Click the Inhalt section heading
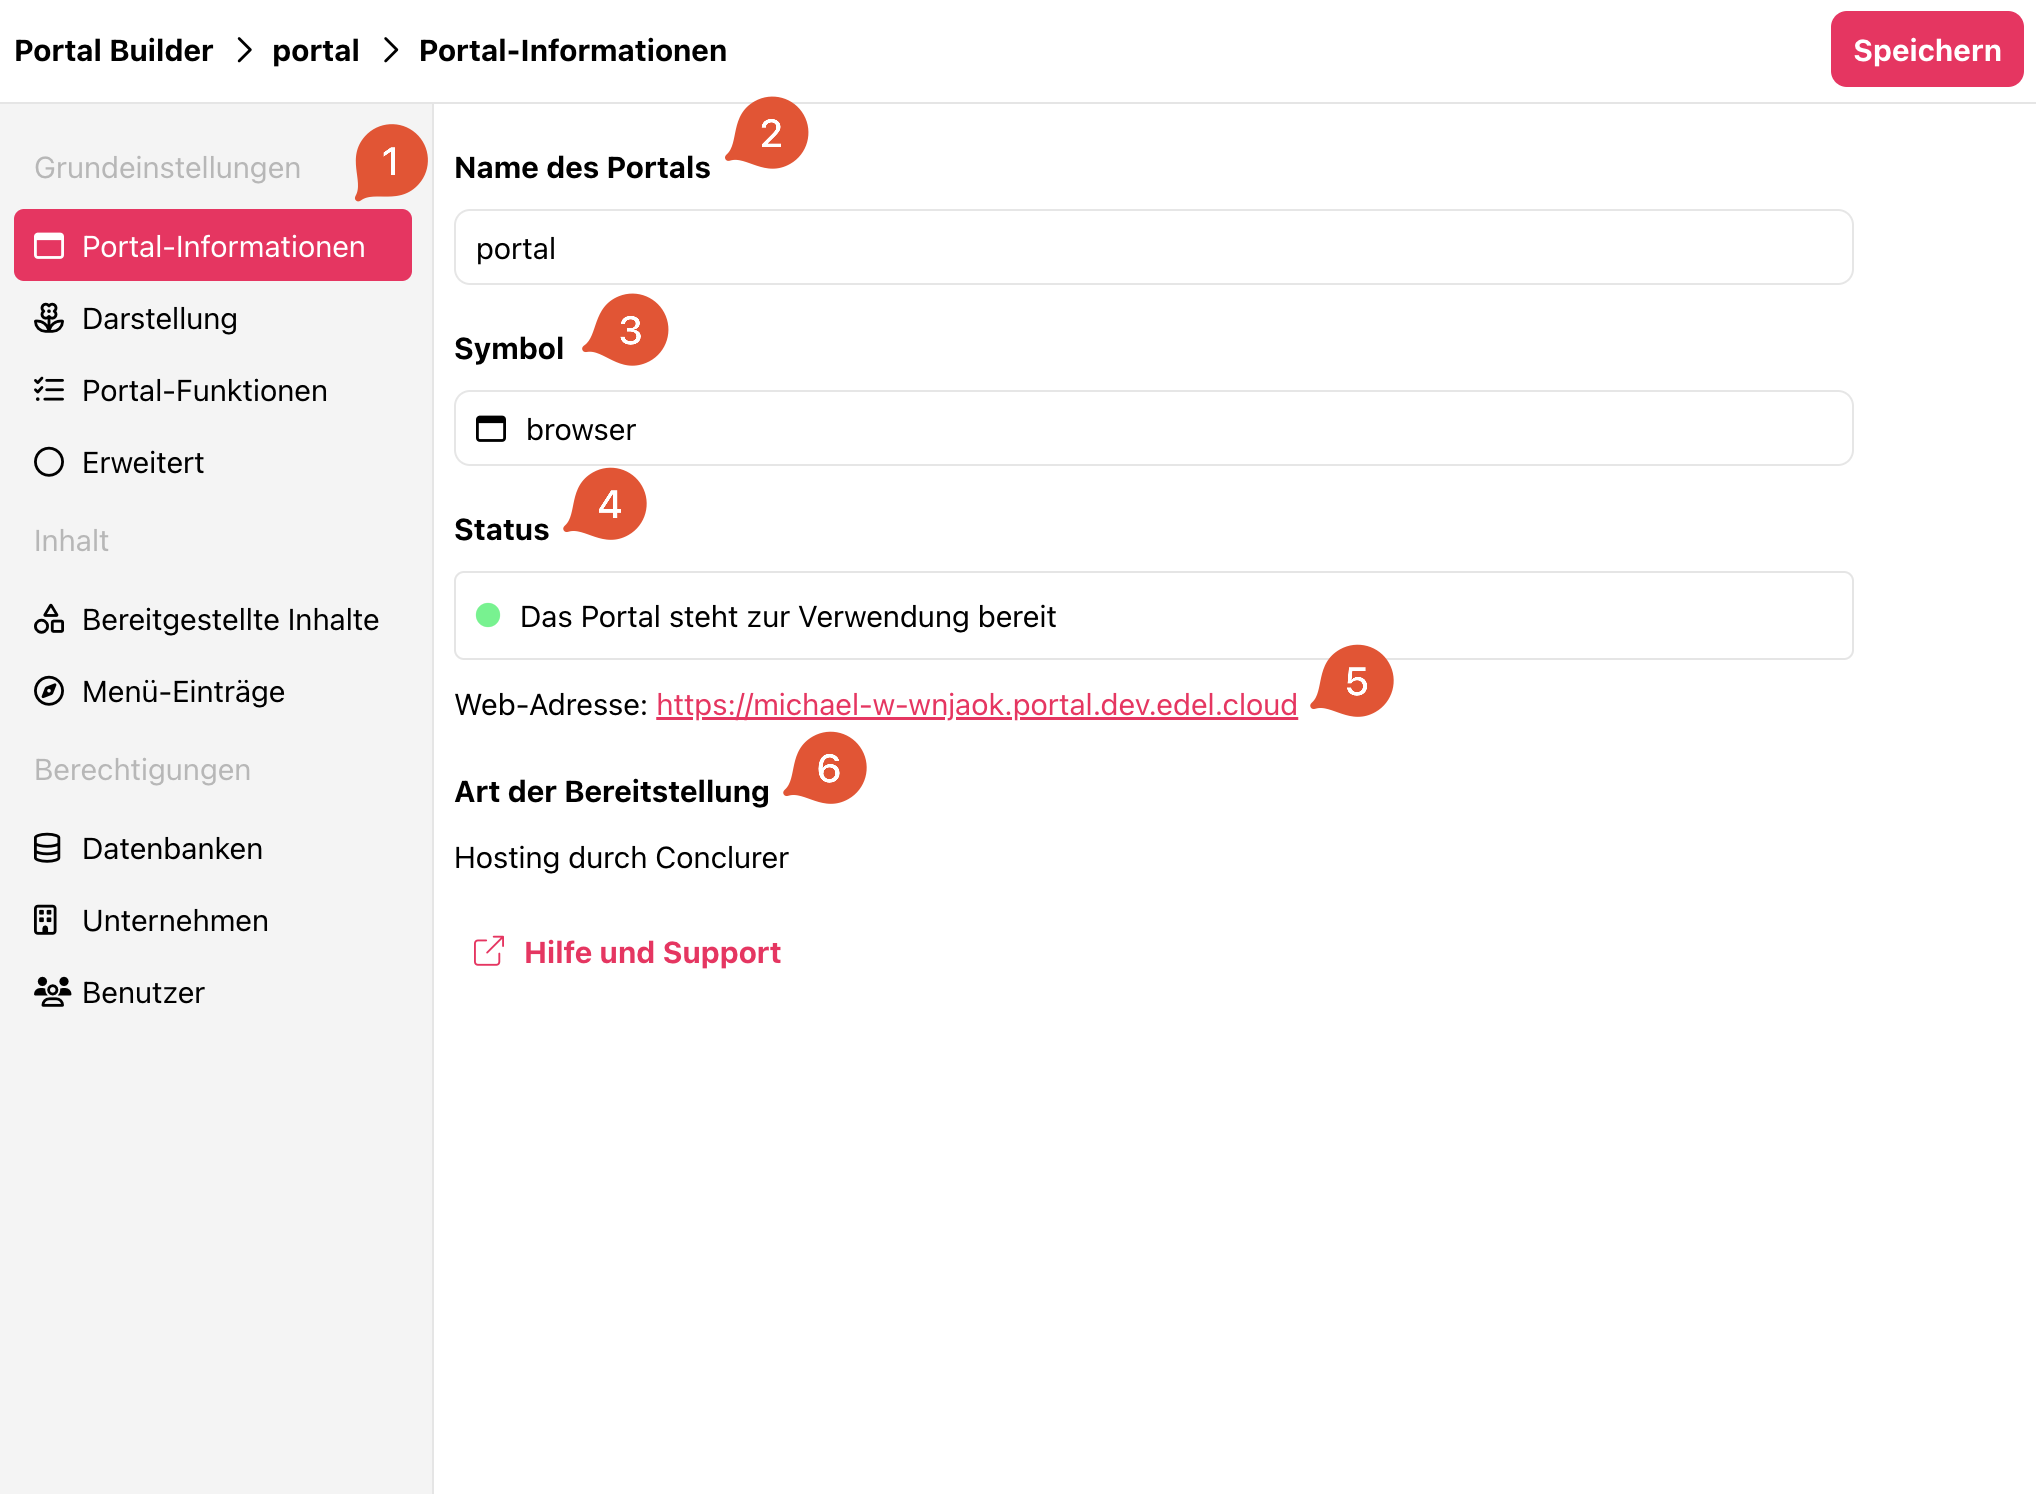Viewport: 2036px width, 1494px height. (x=71, y=540)
